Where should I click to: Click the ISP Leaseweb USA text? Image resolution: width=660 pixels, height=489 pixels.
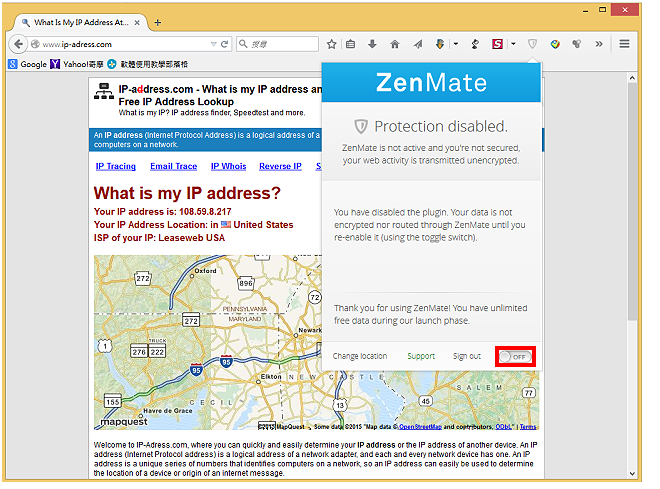coord(192,238)
